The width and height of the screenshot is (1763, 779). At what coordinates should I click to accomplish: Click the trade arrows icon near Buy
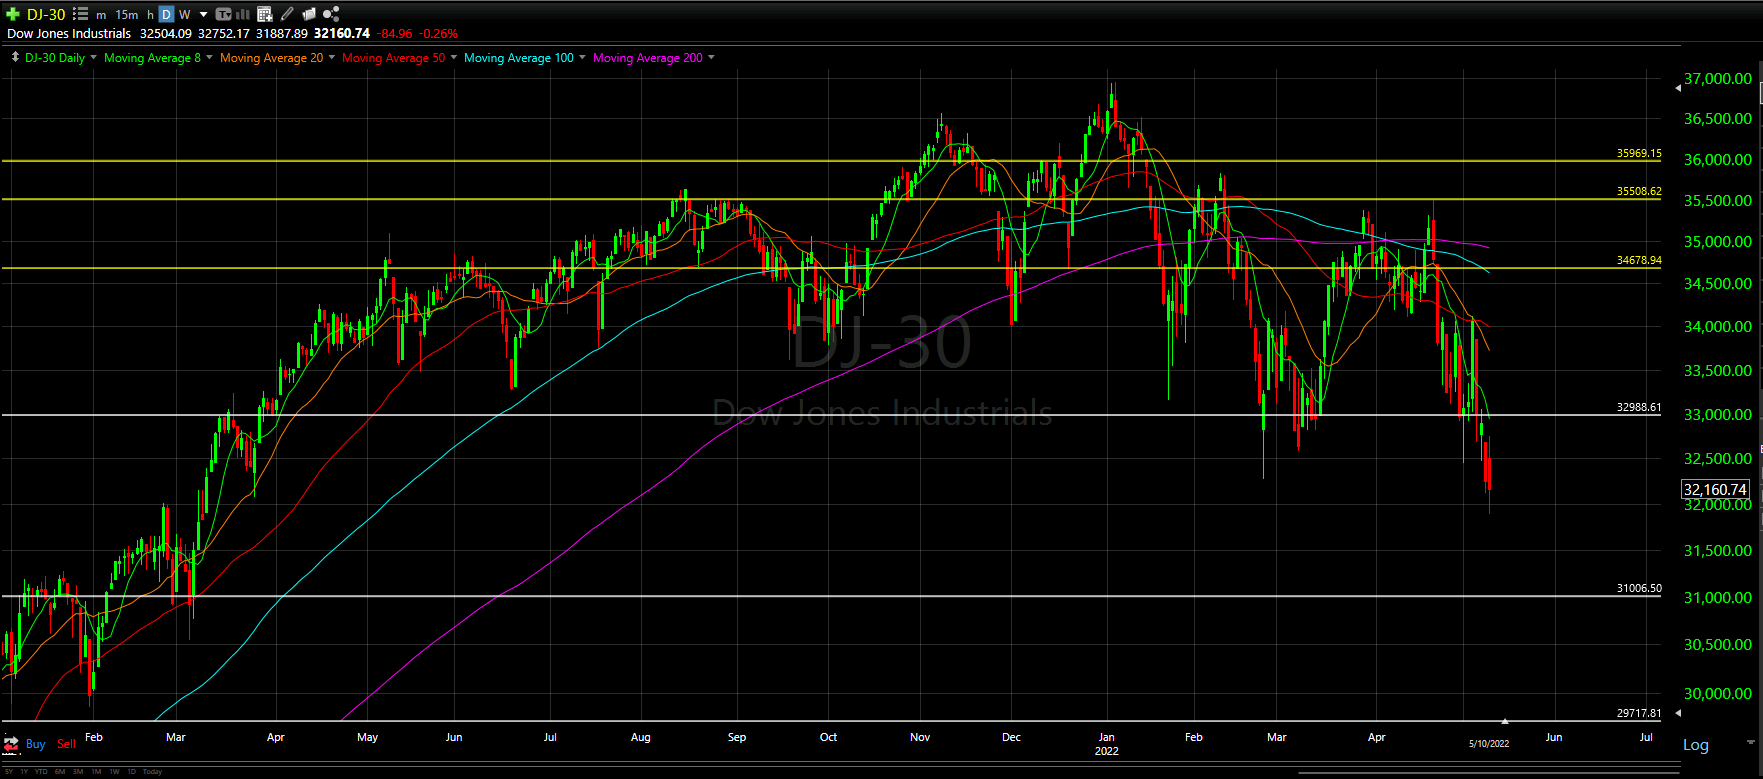click(x=11, y=744)
